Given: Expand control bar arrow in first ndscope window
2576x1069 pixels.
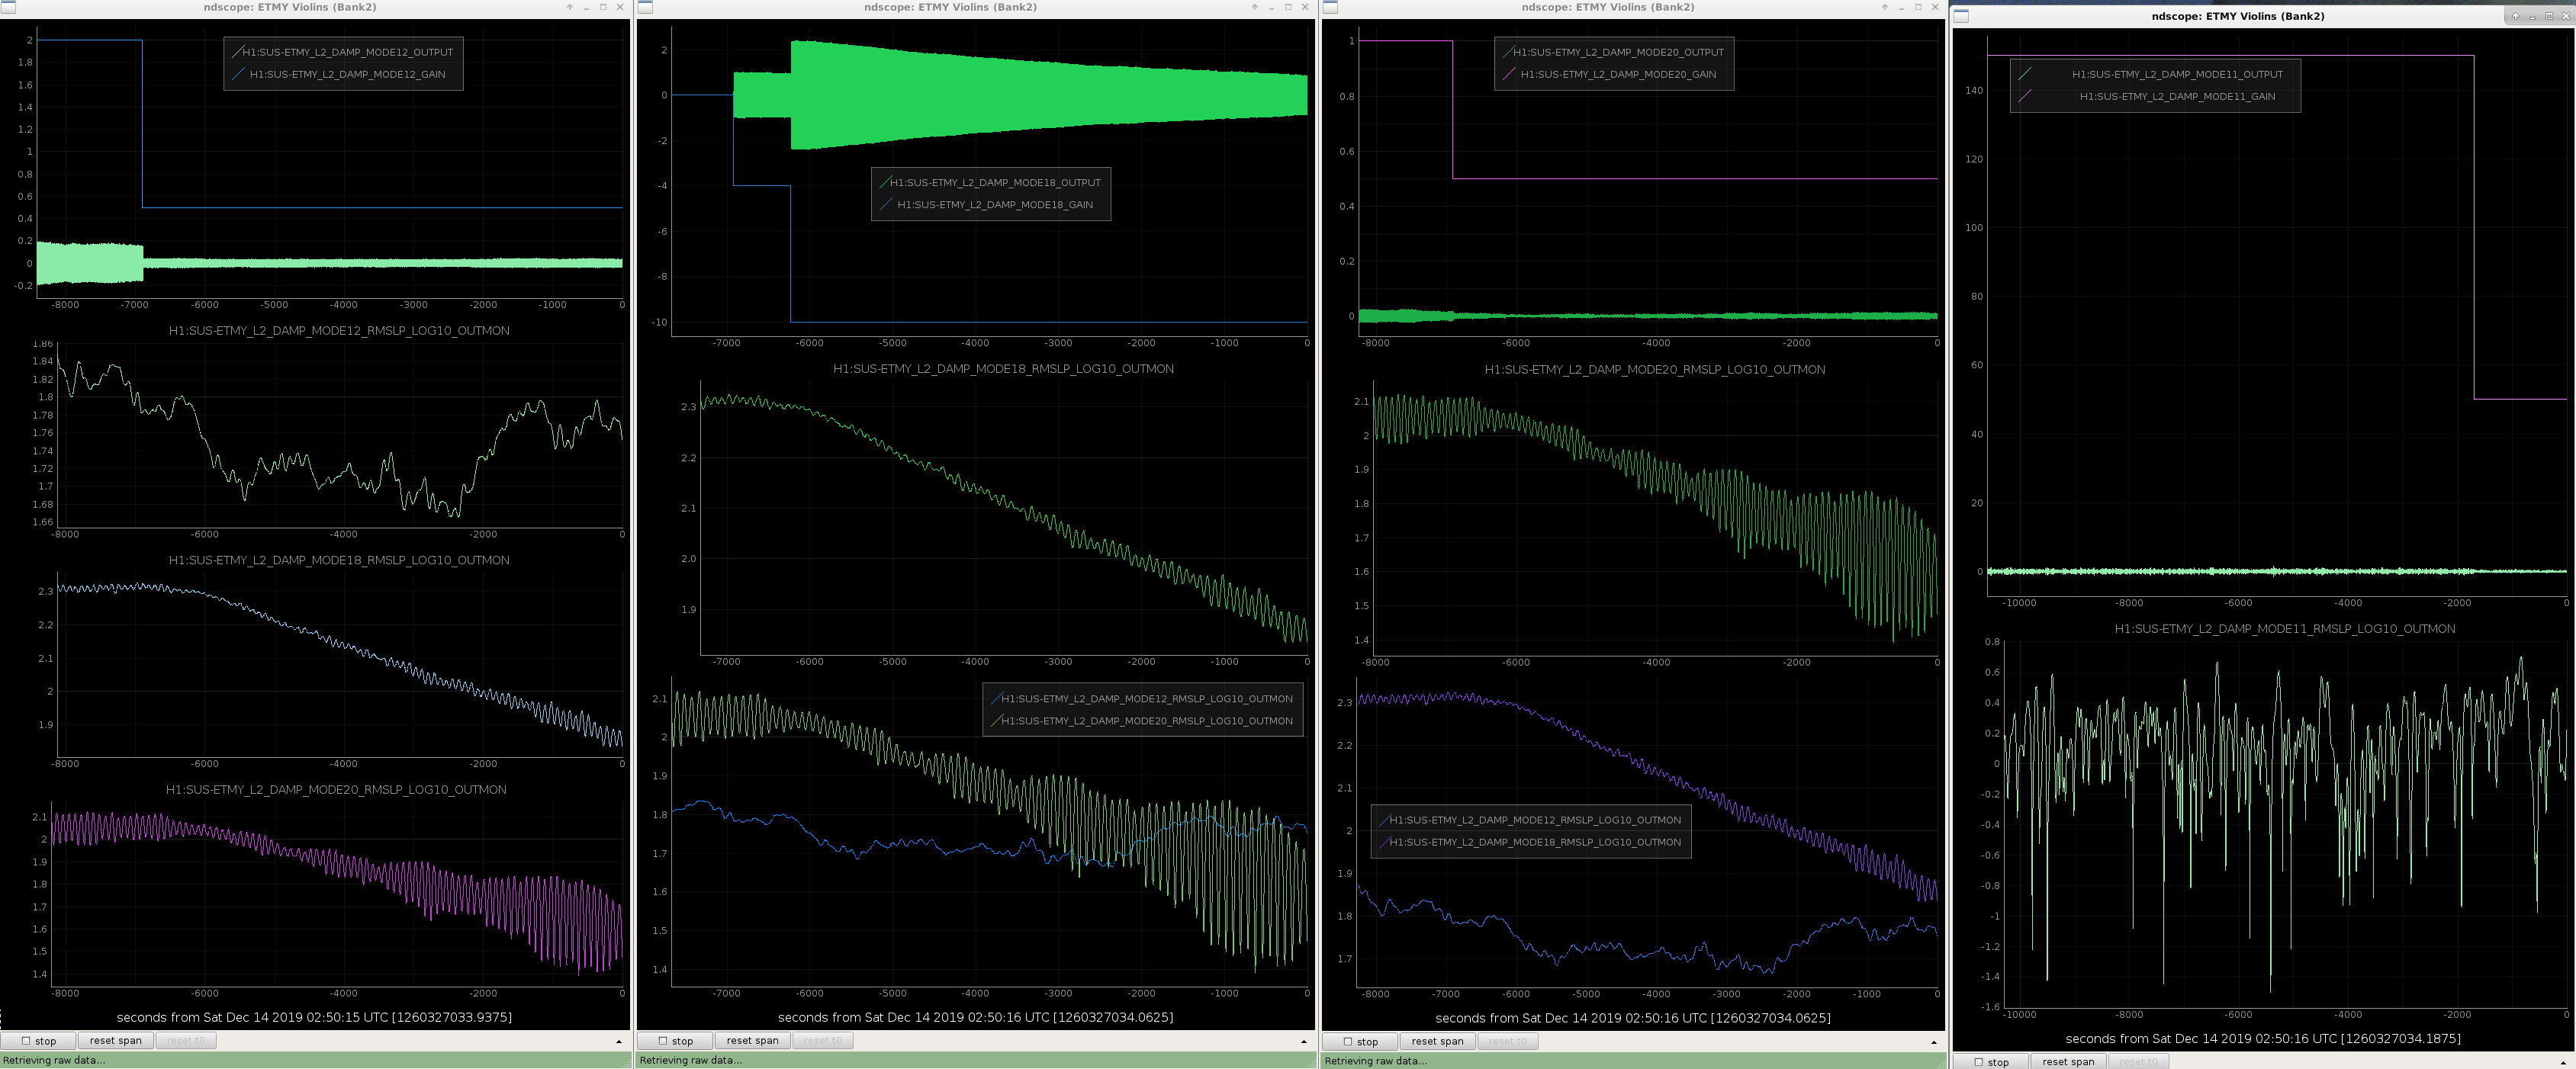Looking at the screenshot, I should [x=618, y=1041].
